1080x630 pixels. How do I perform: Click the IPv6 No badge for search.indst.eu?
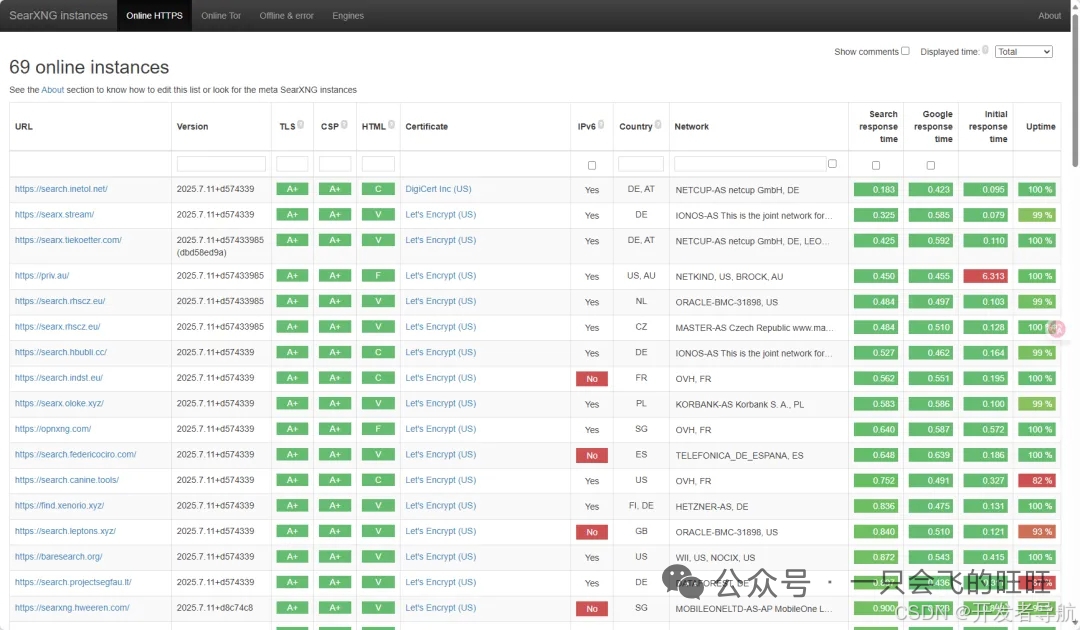click(592, 379)
